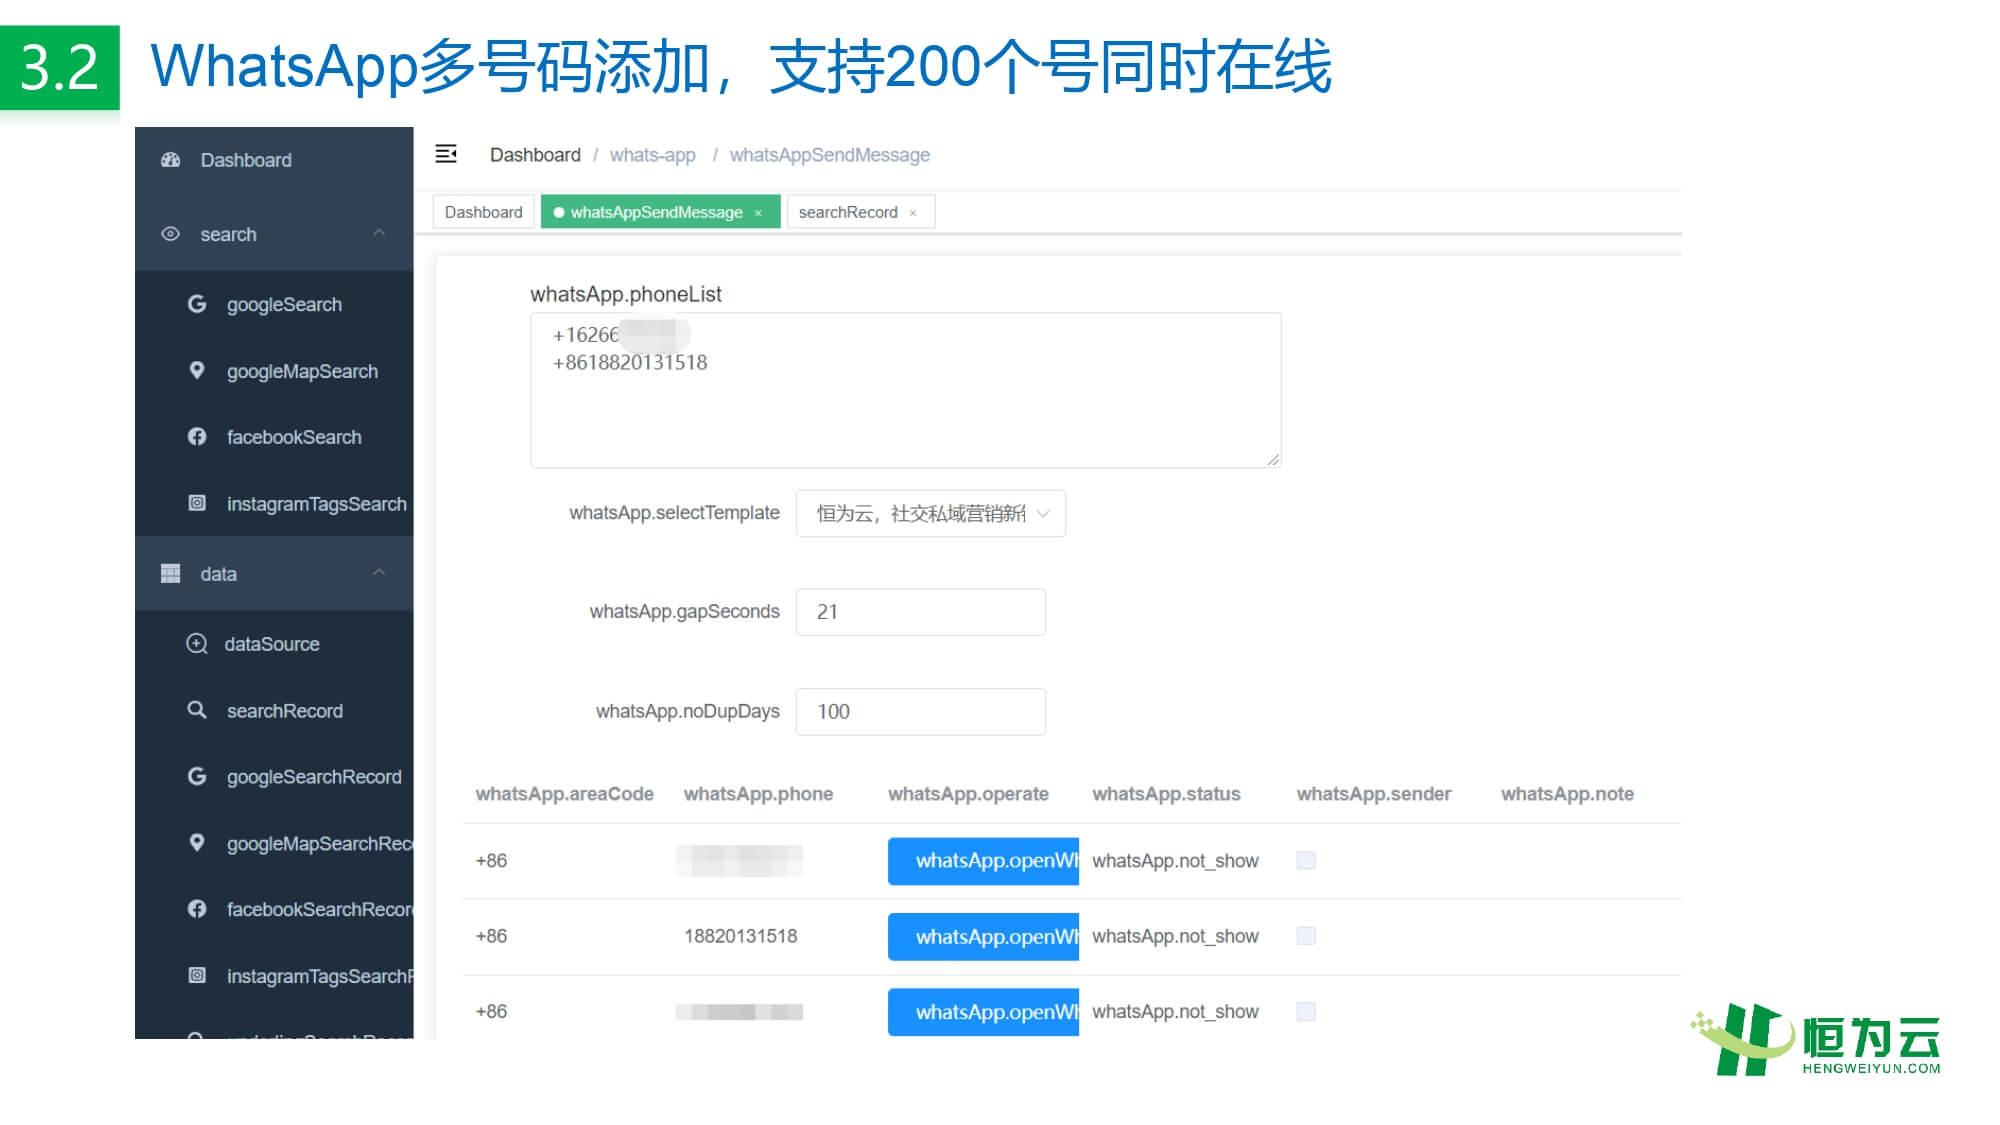Open googleSearchRecord in the sidebar
The width and height of the screenshot is (2000, 1125).
pos(274,776)
